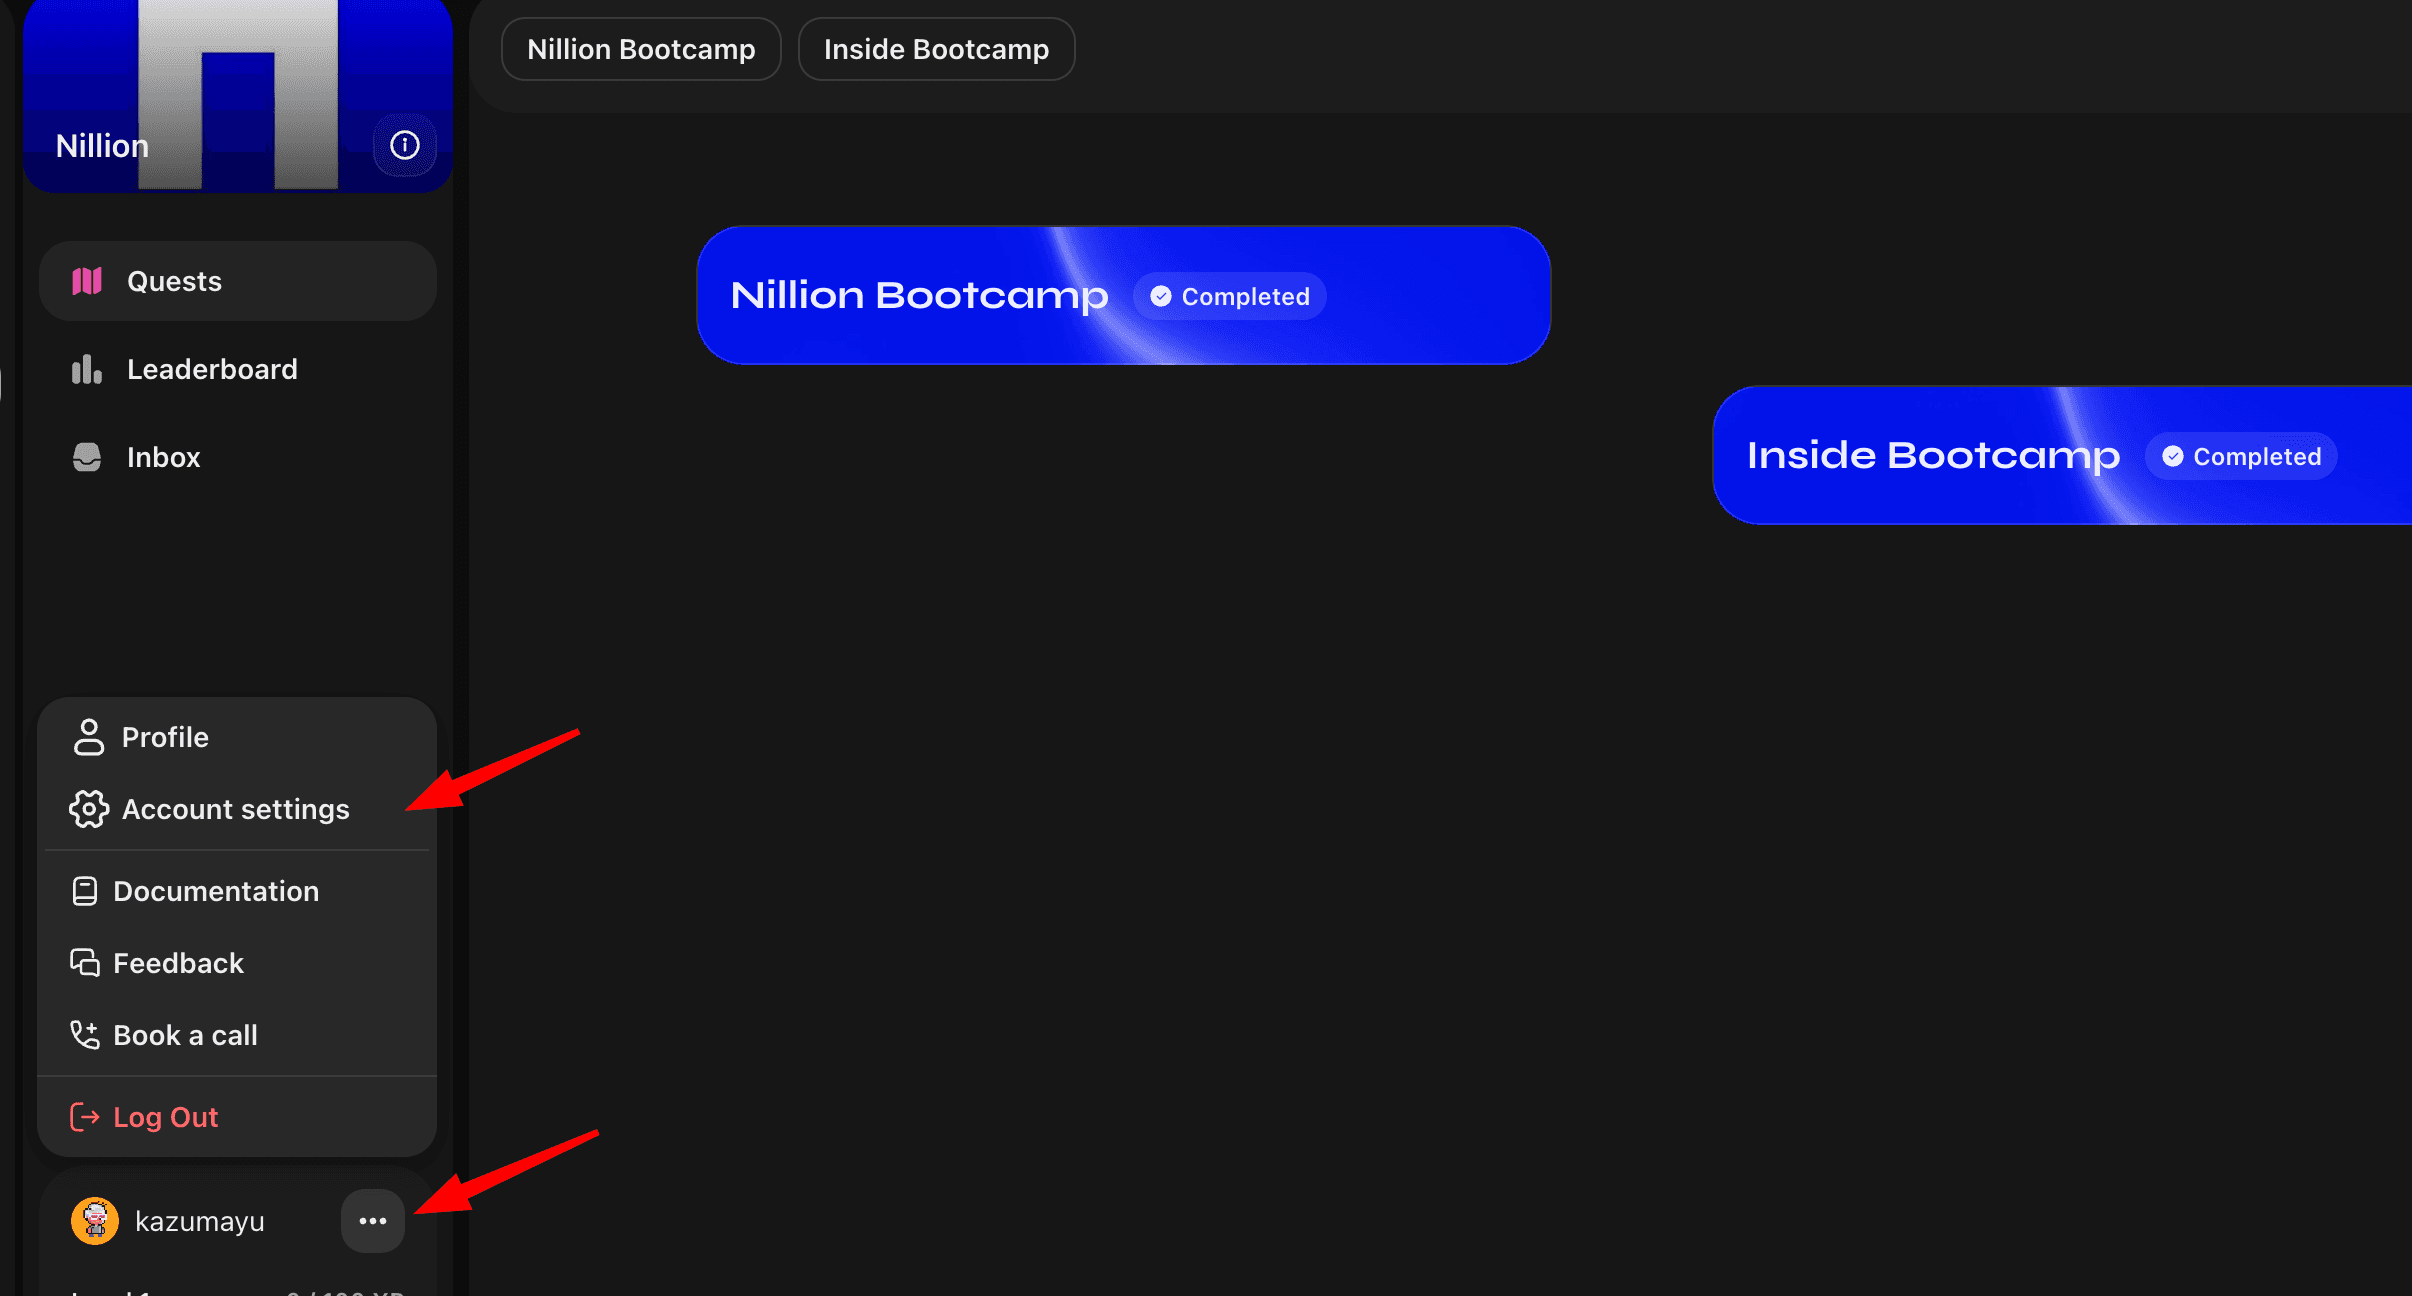Select Profile from the user menu

(237, 737)
